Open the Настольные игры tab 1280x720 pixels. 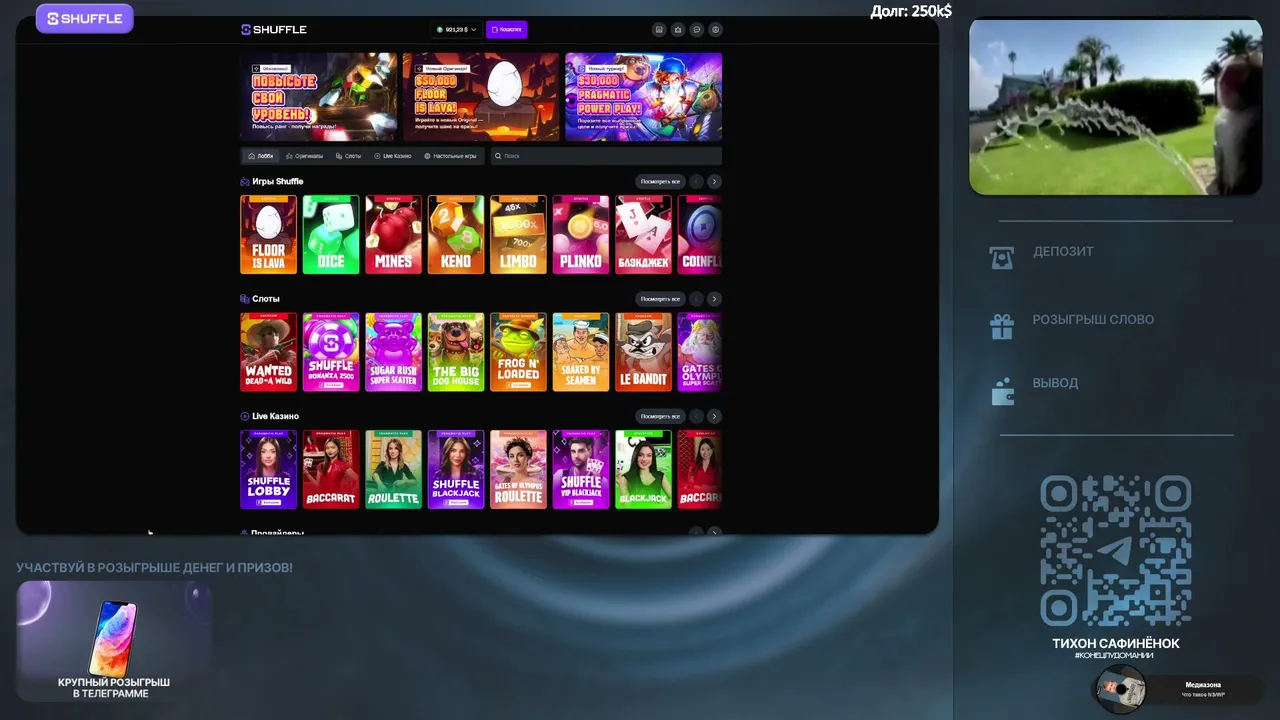[450, 156]
